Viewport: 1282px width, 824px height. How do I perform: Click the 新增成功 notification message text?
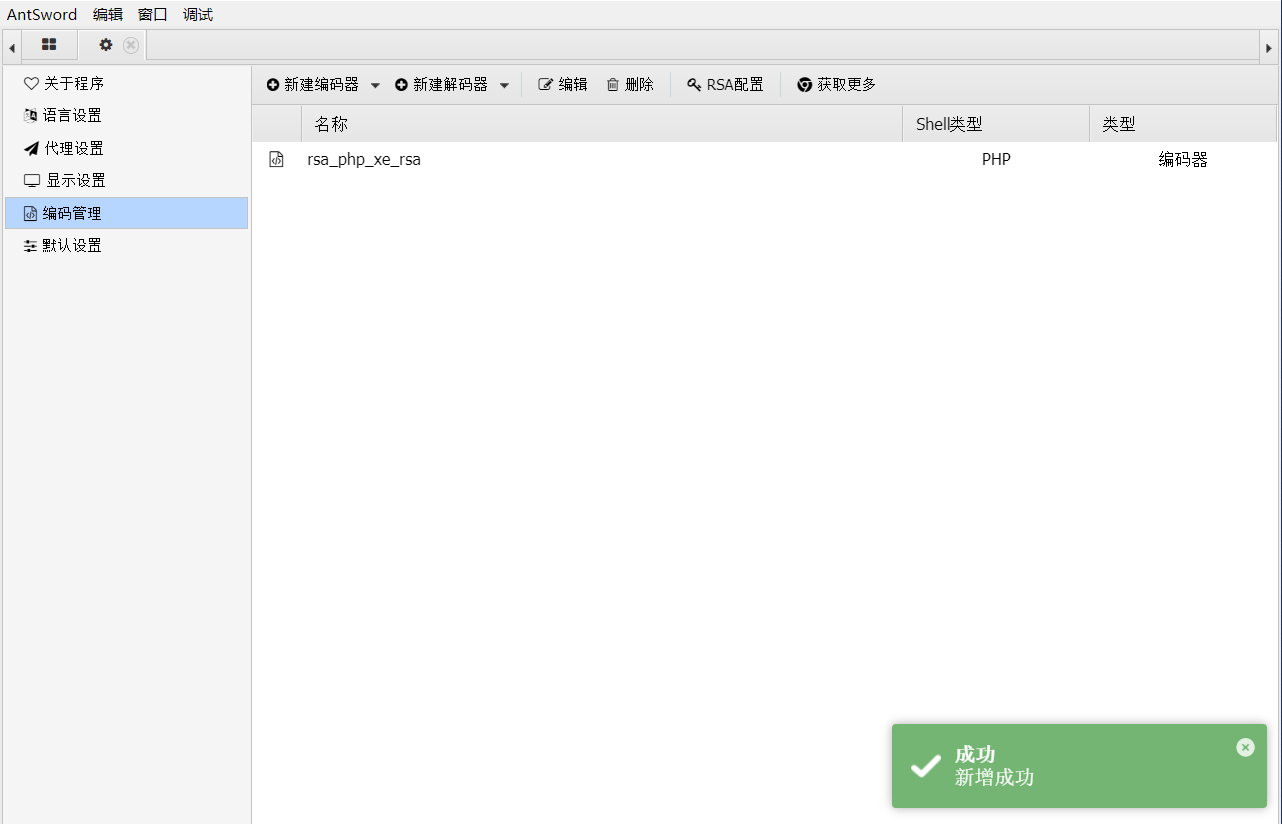994,777
